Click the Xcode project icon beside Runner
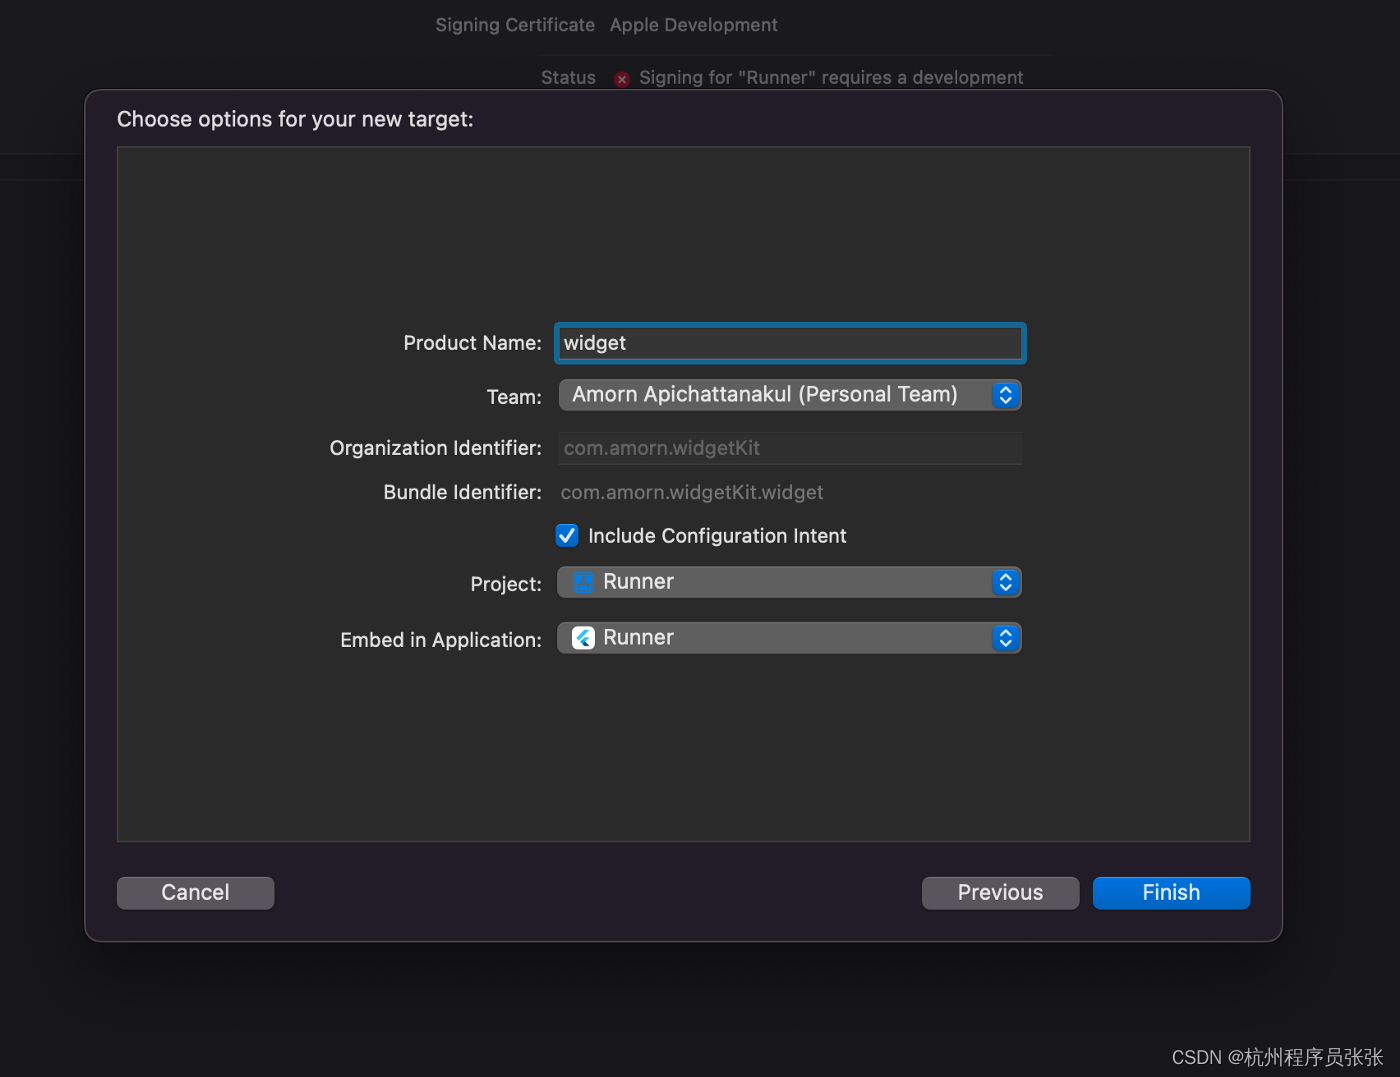Screen dimensions: 1400x1077 point(582,581)
